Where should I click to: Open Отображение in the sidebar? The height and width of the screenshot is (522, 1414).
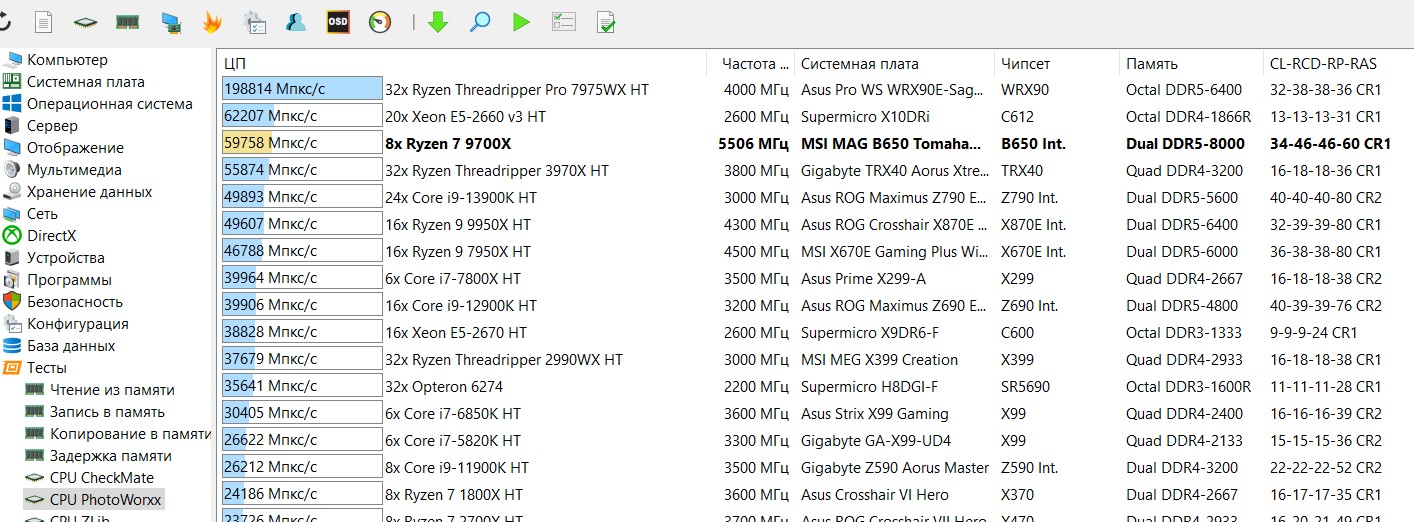click(x=75, y=148)
